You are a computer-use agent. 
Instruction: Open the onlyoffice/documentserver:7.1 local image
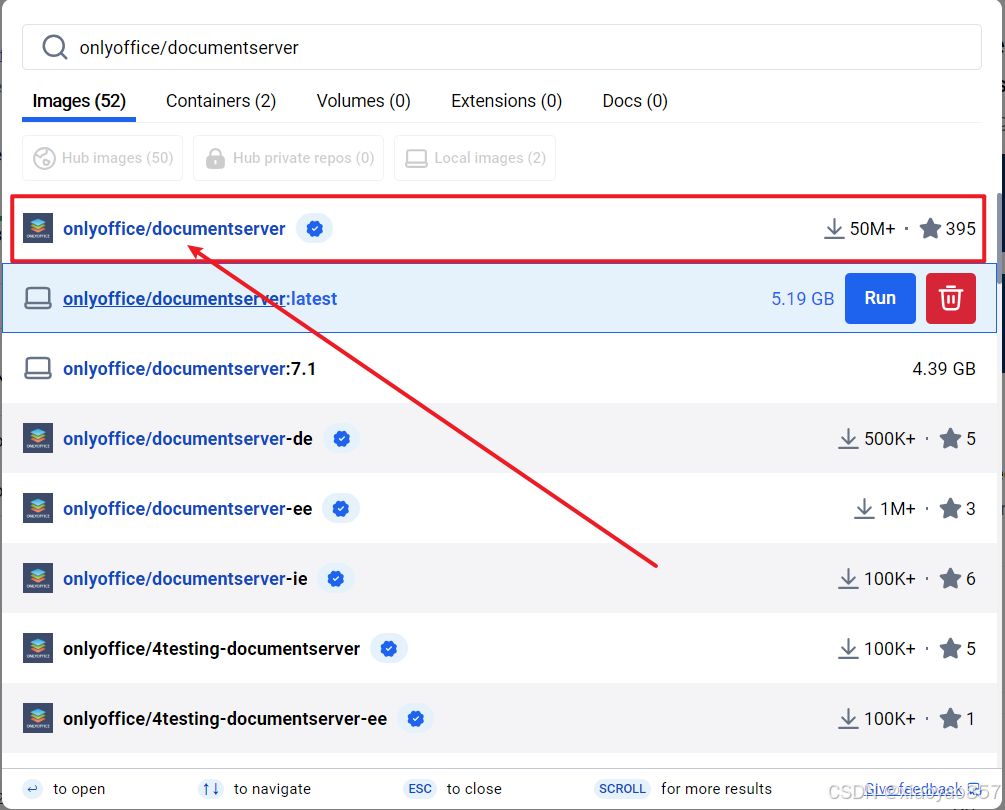pyautogui.click(x=189, y=368)
